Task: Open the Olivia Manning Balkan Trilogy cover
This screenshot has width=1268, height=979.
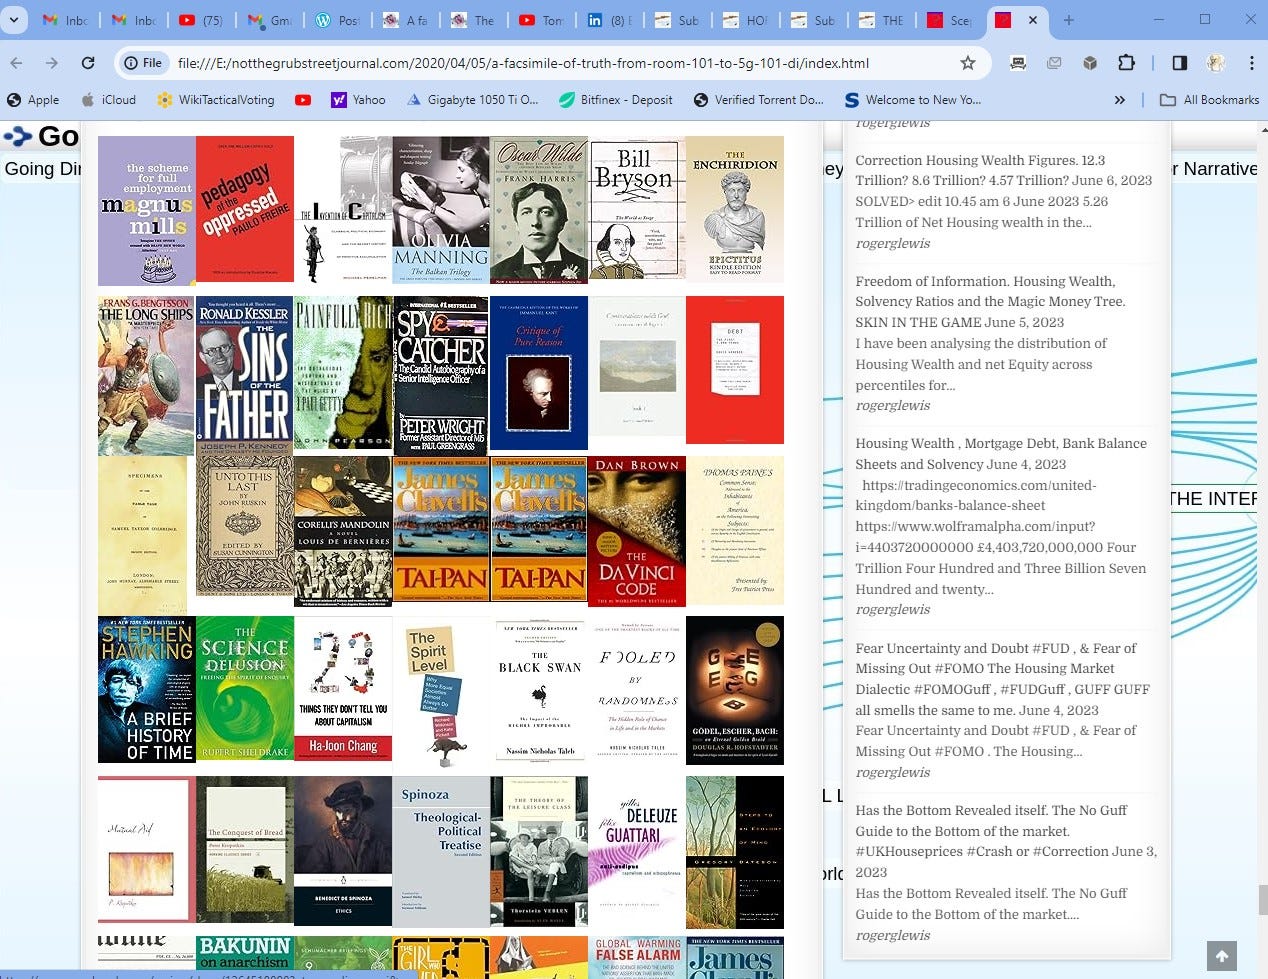Action: 441,210
